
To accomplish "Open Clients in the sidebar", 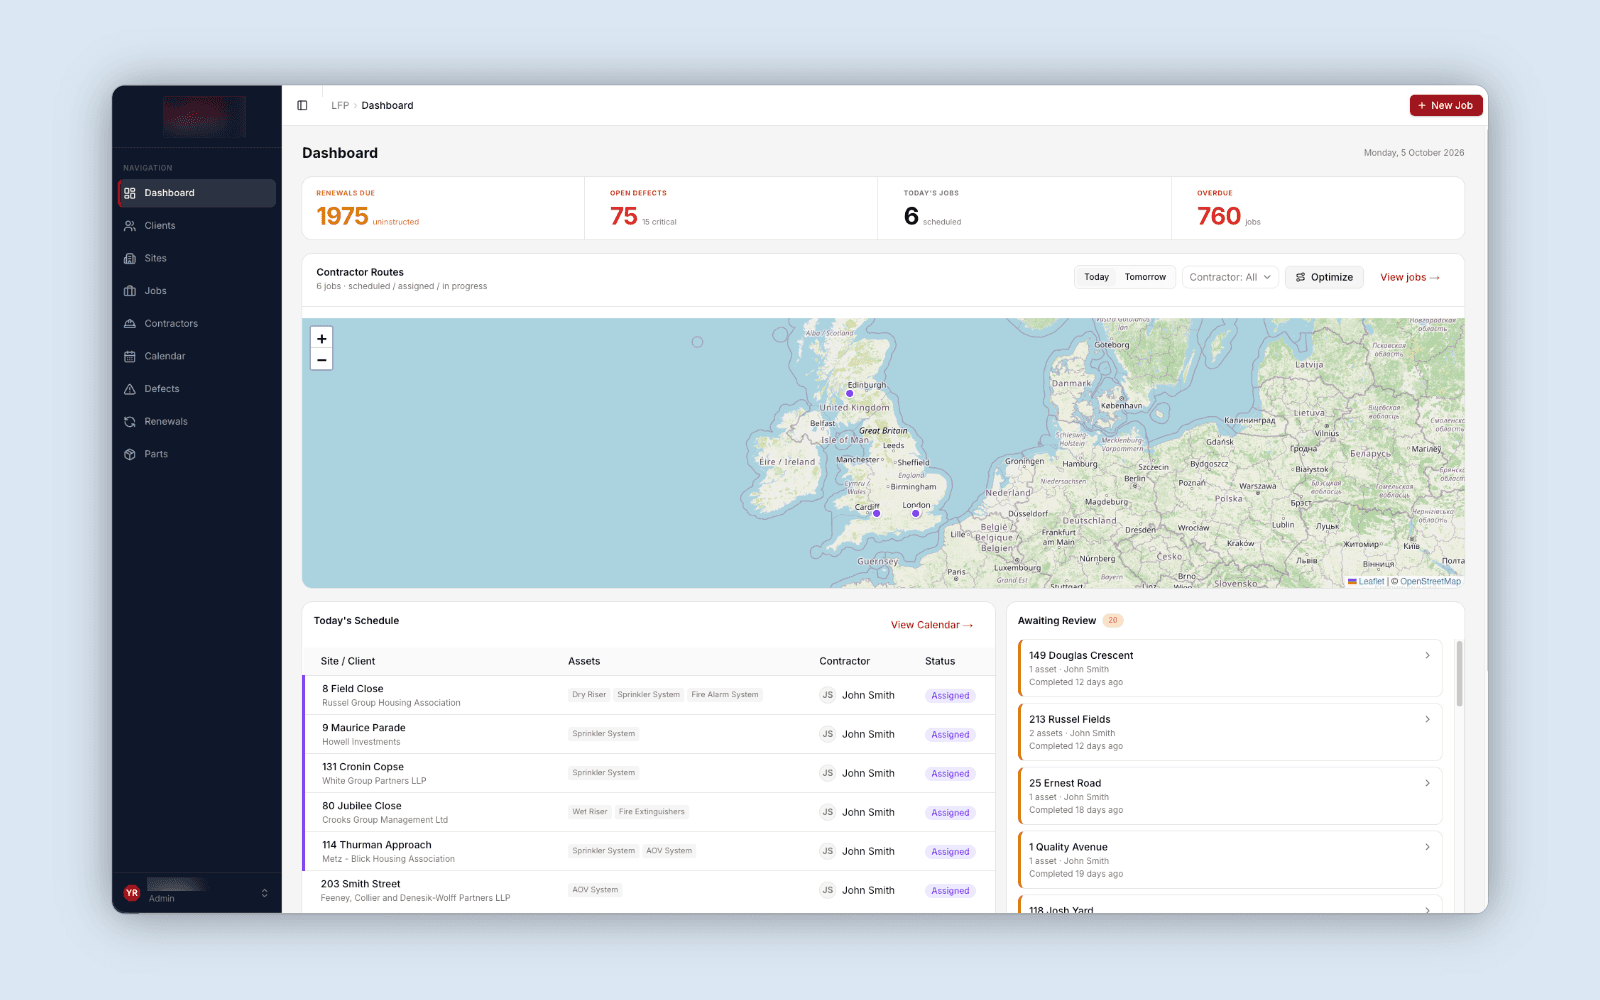I will click(197, 226).
